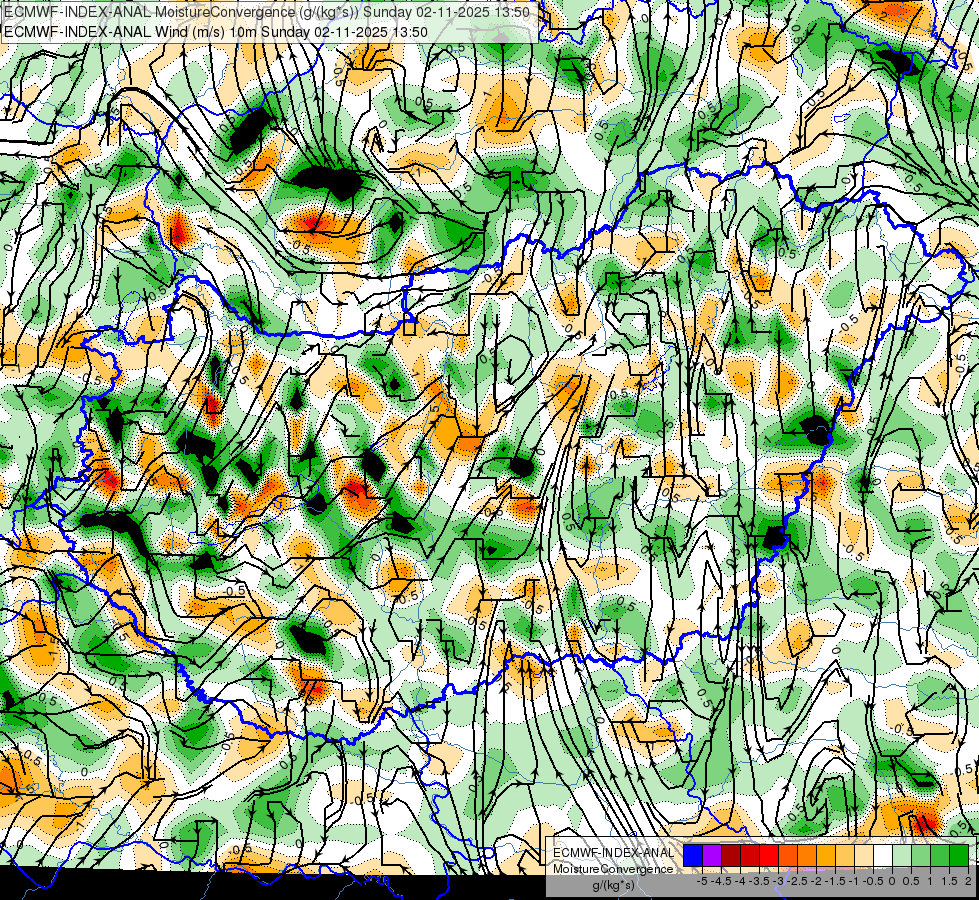Click the legend tick value '-5'

point(702,881)
